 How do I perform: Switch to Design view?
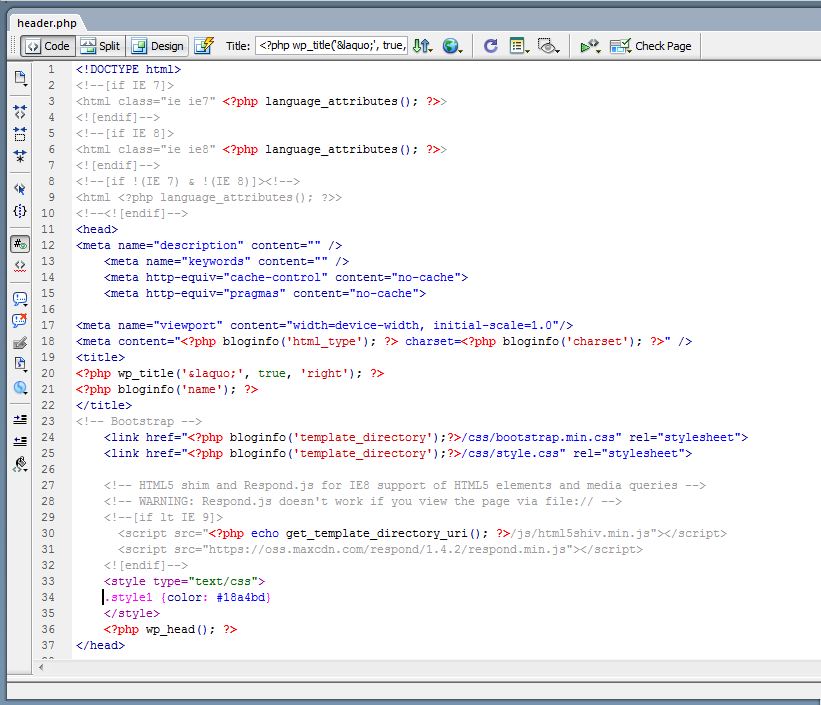point(158,46)
